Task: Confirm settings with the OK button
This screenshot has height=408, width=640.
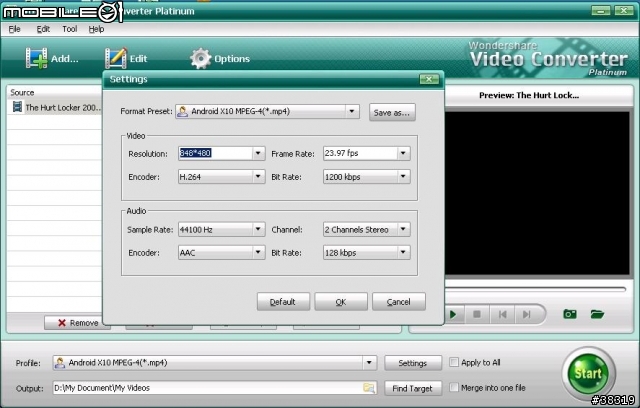Action: 341,302
